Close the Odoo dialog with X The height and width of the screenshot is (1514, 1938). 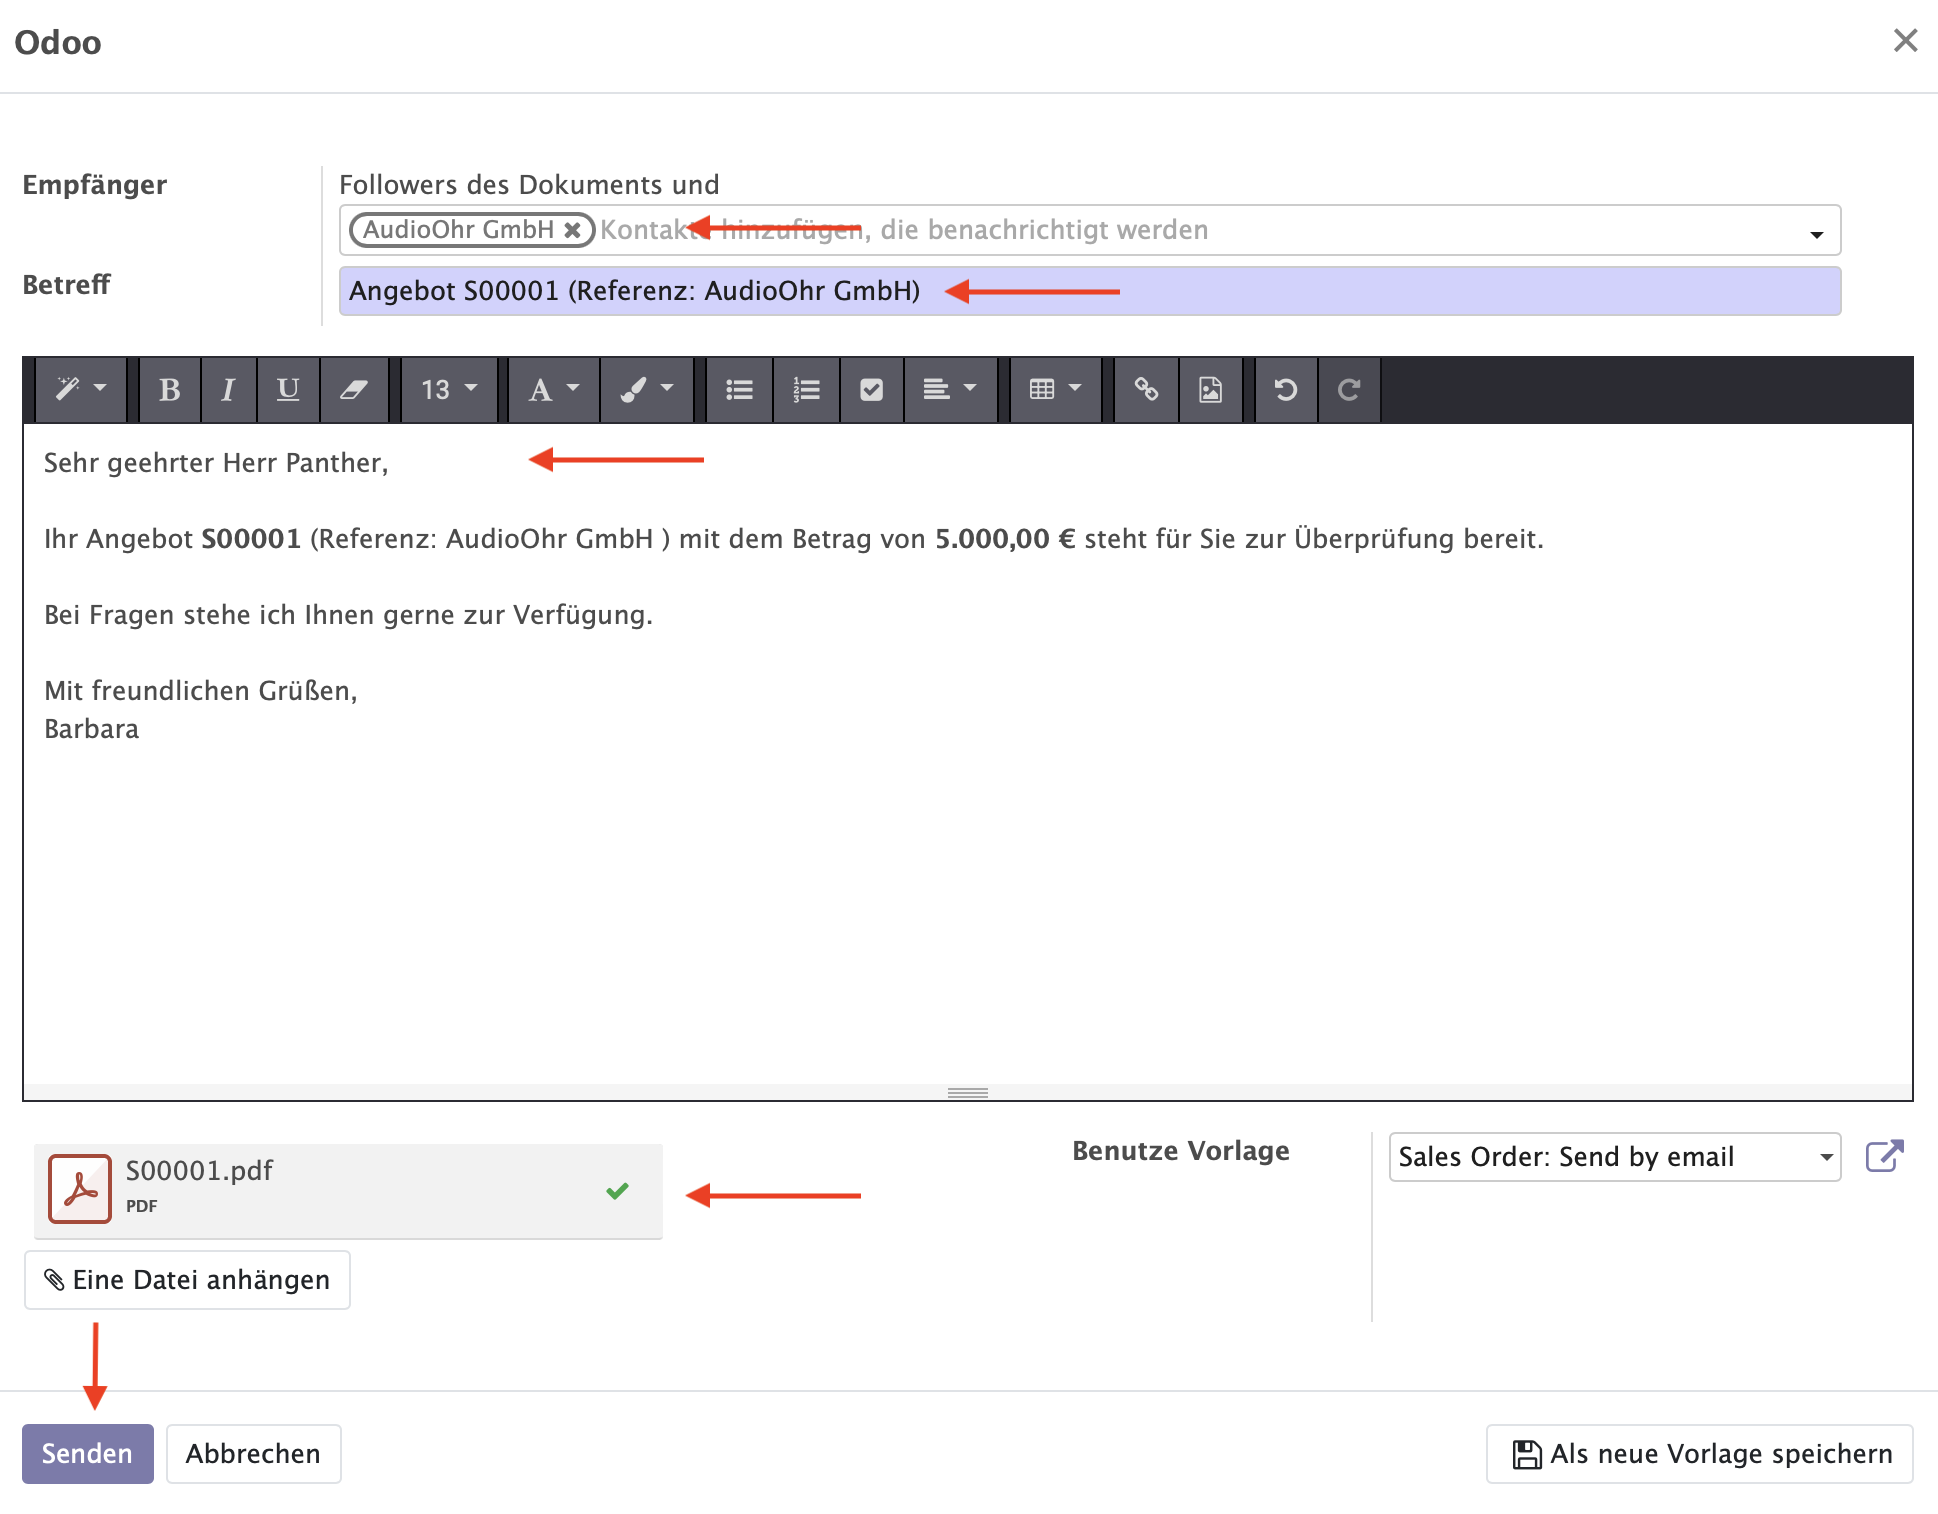1905,41
